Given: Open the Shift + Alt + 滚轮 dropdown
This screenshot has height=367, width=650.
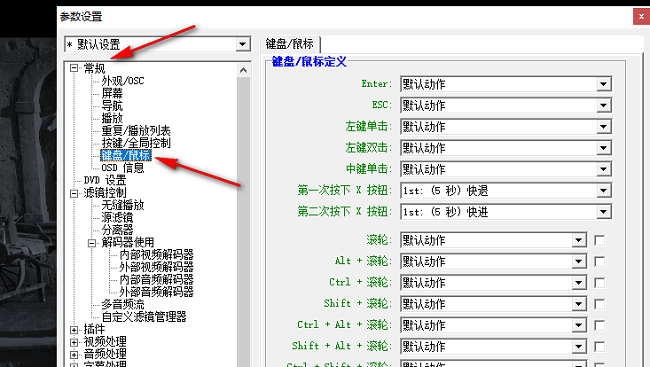Looking at the screenshot, I should click(x=579, y=347).
